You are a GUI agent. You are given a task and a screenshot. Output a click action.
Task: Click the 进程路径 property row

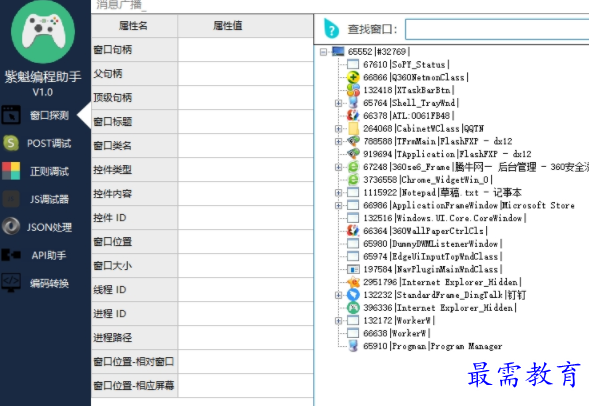click(x=202, y=338)
